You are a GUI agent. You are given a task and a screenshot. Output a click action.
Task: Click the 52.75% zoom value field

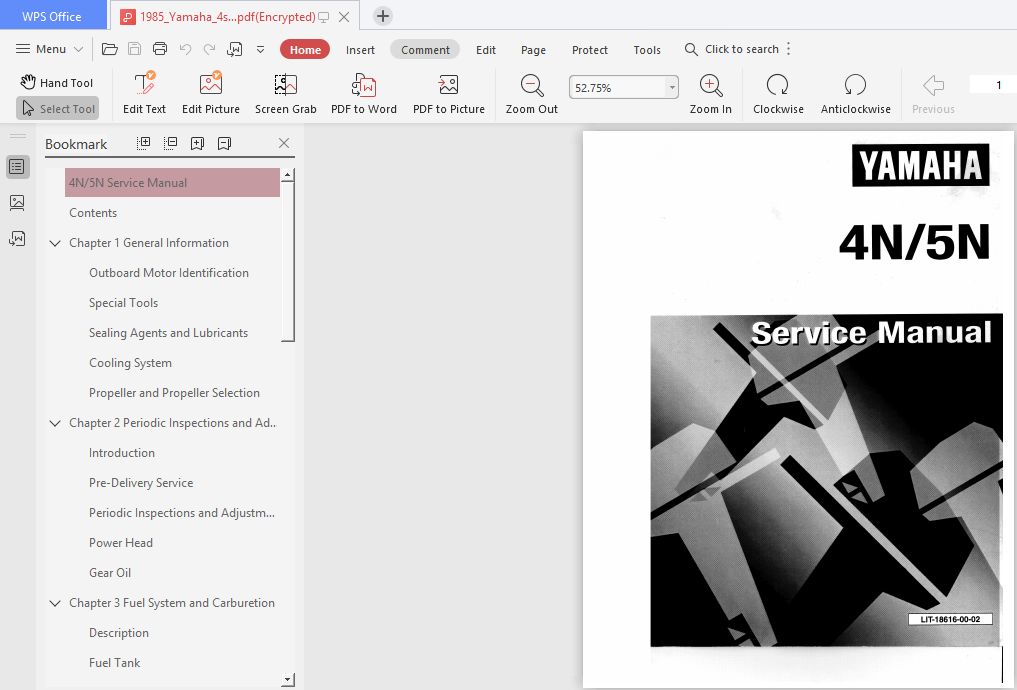click(x=618, y=88)
